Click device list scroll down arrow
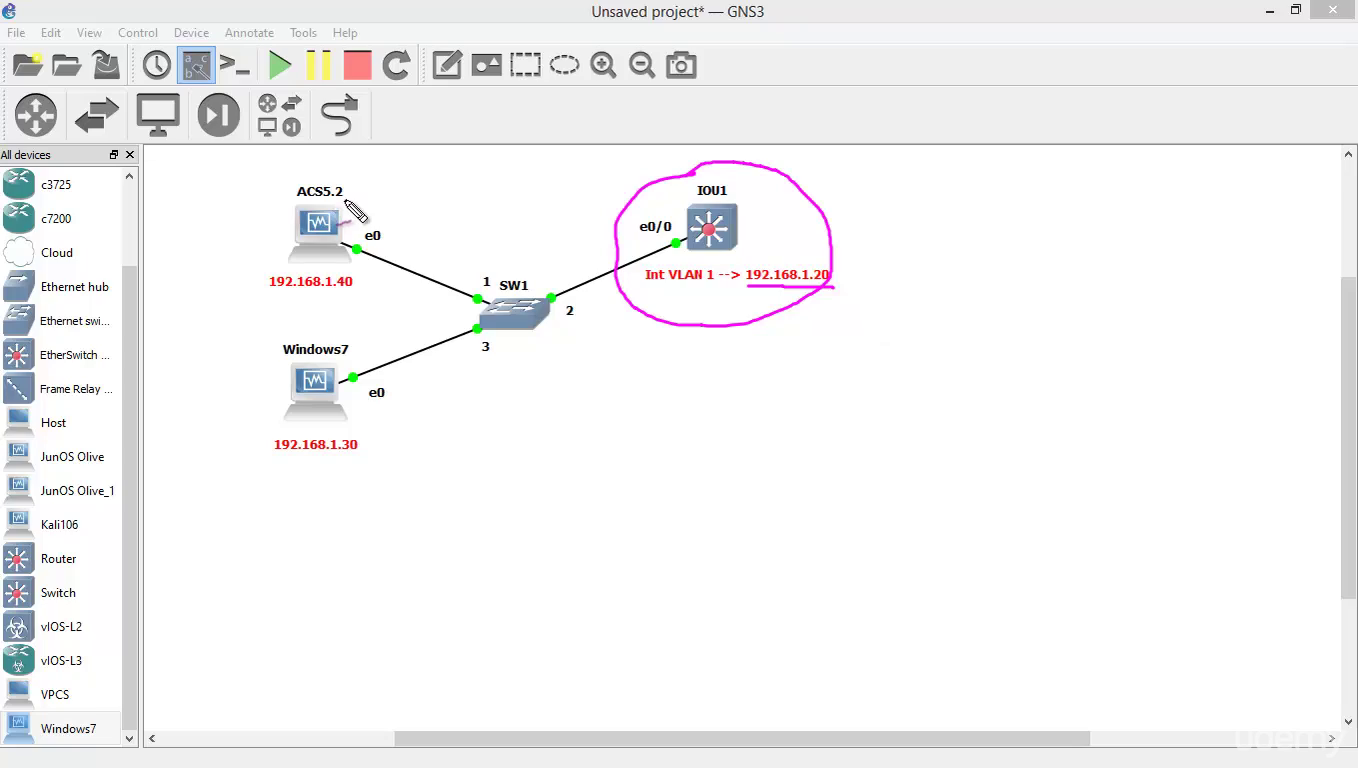1358x768 pixels. coord(129,739)
